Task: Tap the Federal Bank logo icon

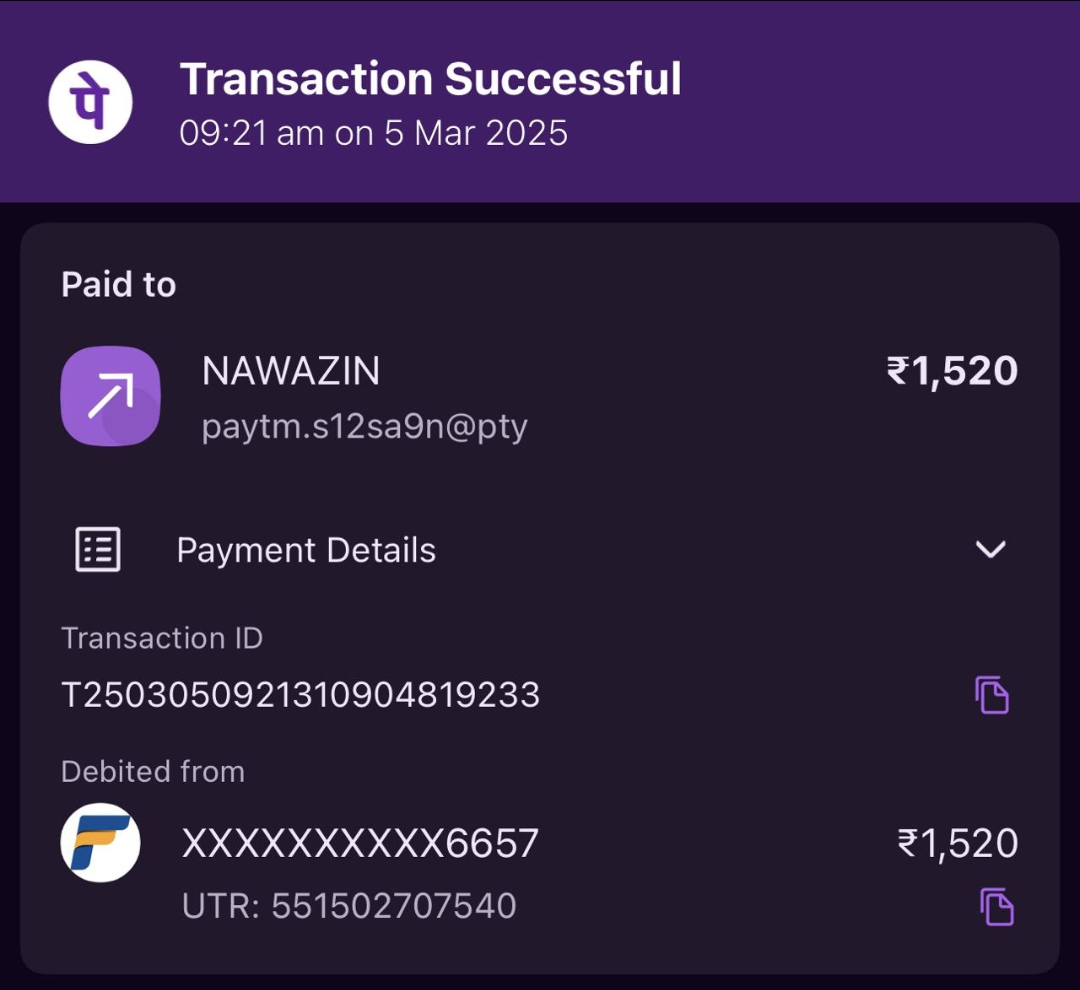Action: (100, 843)
